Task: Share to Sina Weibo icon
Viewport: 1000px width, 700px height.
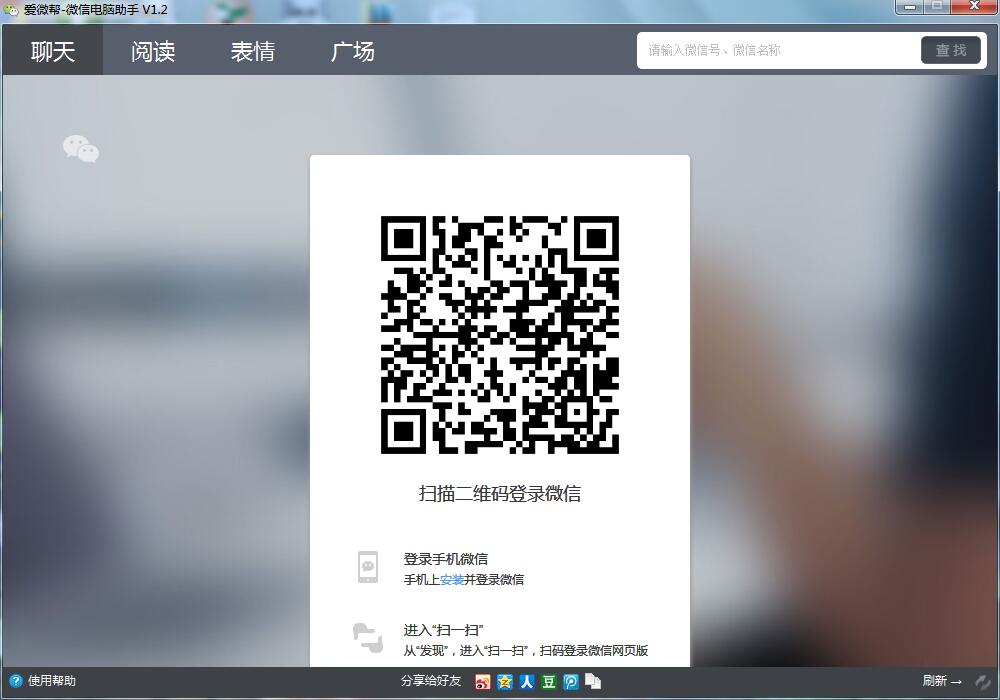Action: tap(483, 682)
